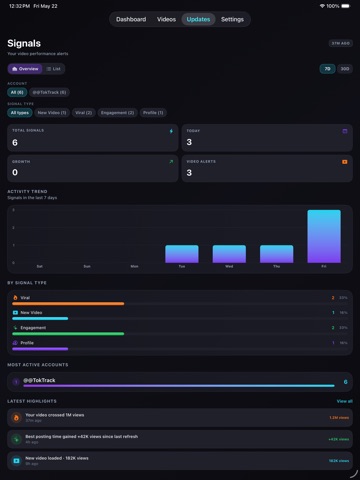Select the Thu bar in activity chart
Image resolution: width=360 pixels, height=480 pixels.
coord(277,254)
